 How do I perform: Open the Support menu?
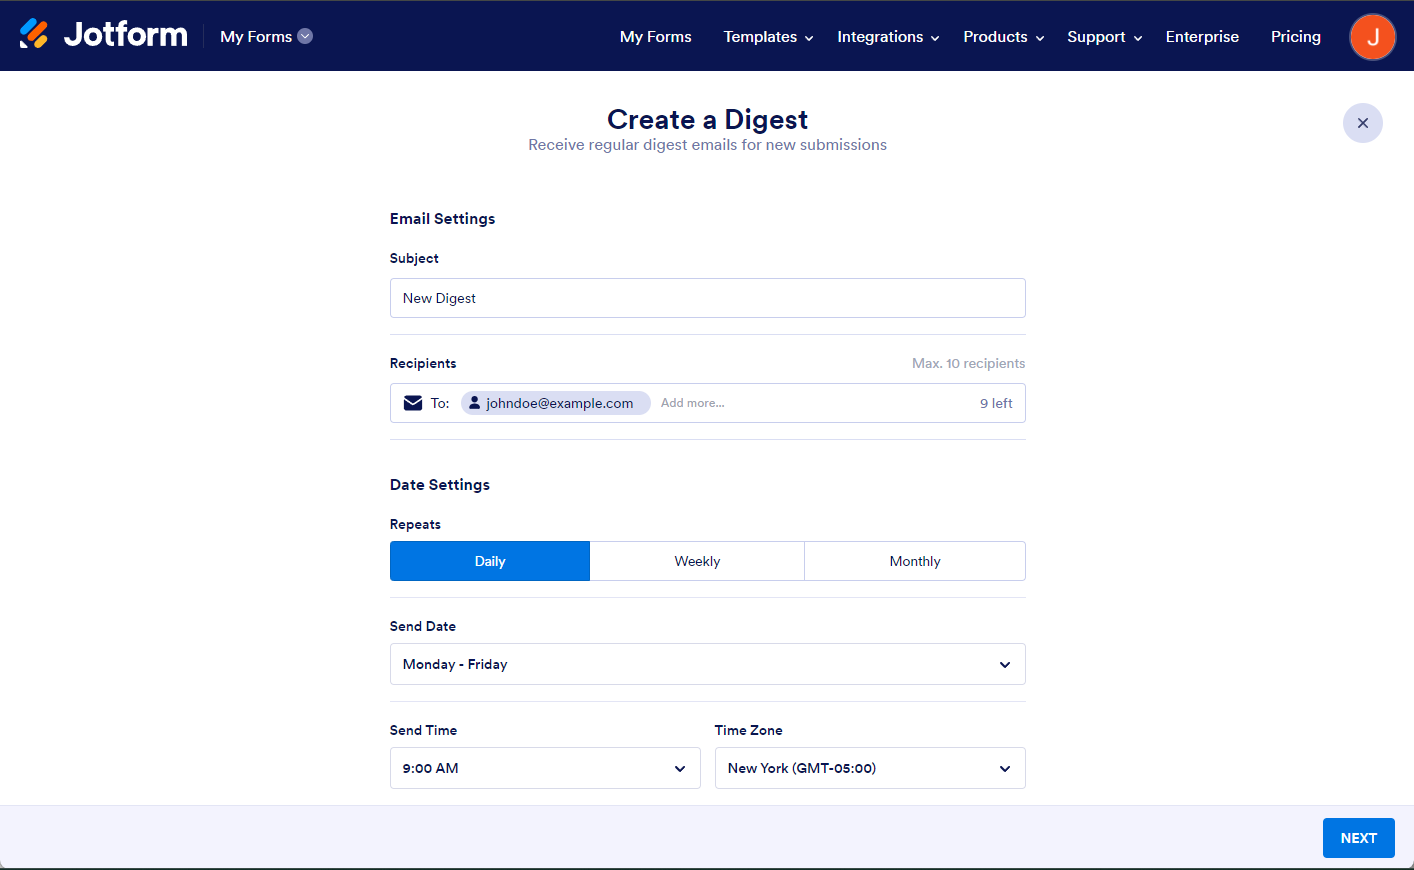click(x=1104, y=37)
